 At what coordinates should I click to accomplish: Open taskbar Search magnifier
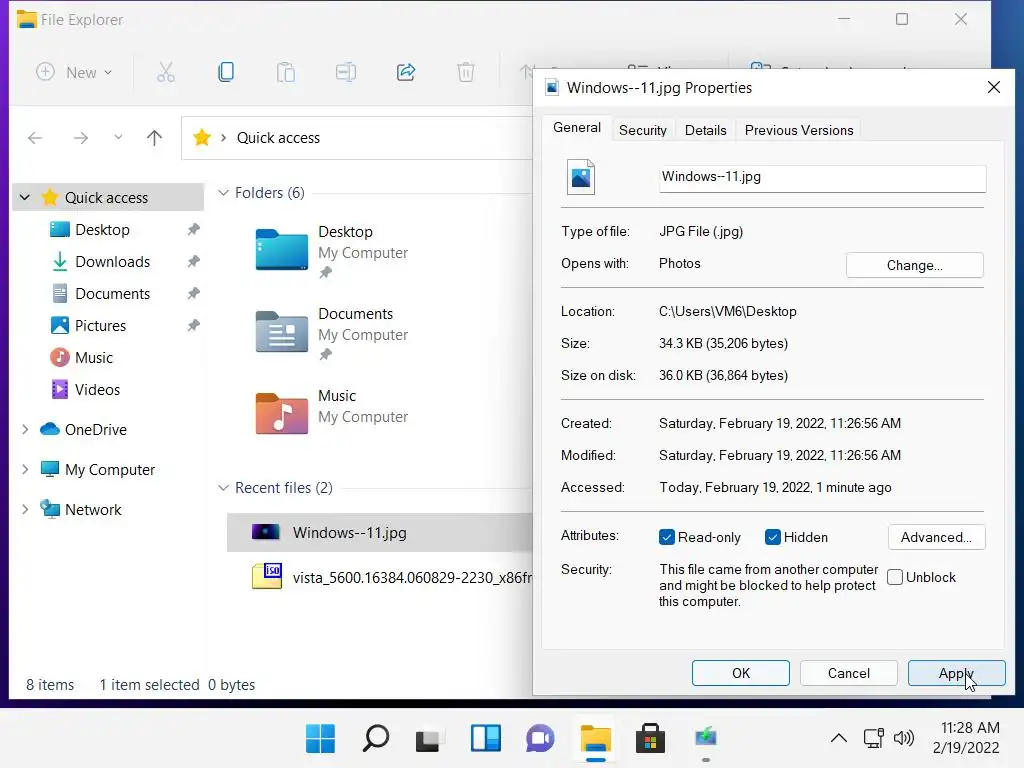pos(376,739)
